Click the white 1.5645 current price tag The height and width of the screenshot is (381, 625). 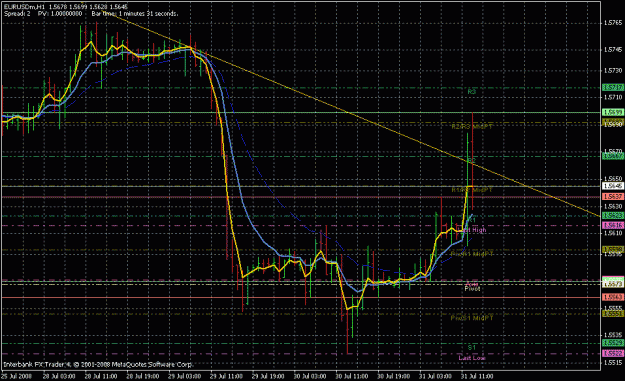point(613,186)
